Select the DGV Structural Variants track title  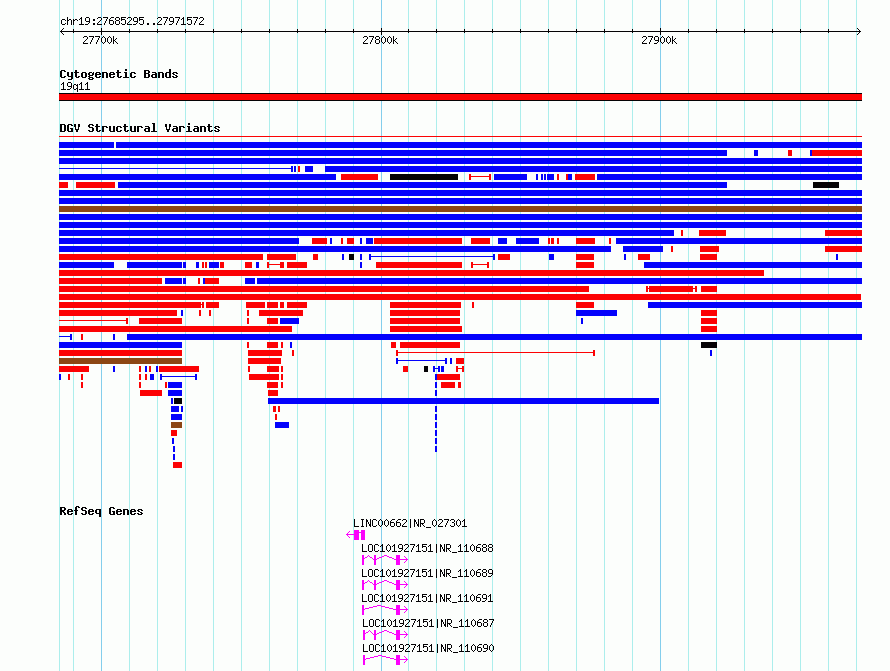(140, 128)
